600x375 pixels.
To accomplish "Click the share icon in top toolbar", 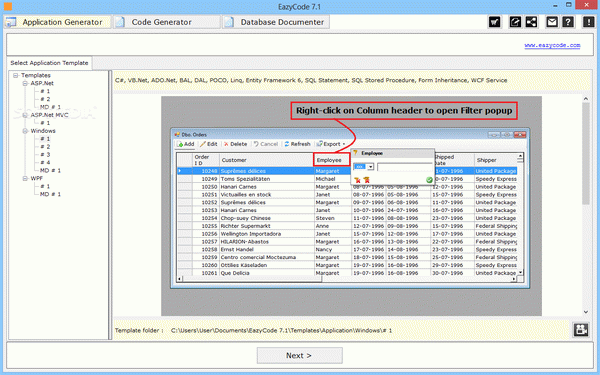I will pos(531,22).
